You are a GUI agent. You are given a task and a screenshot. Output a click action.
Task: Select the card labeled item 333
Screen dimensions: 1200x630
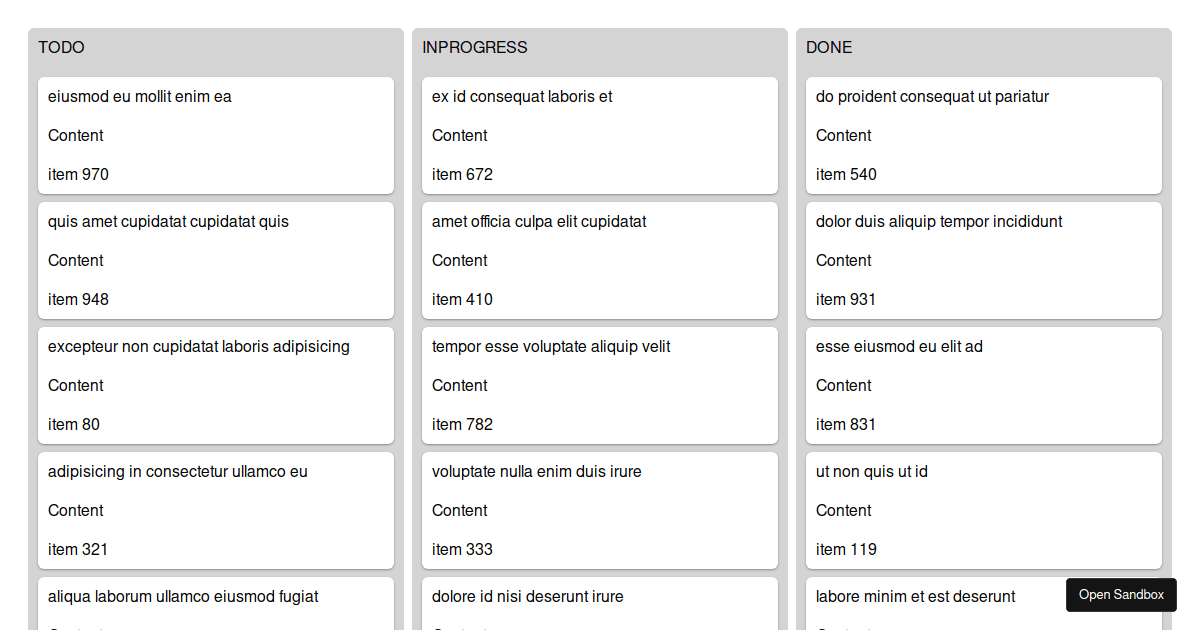tap(599, 510)
